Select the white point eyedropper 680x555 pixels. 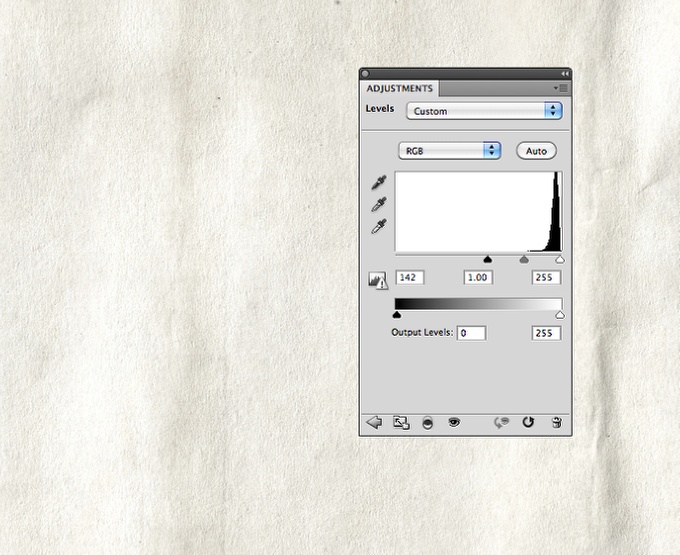[378, 226]
